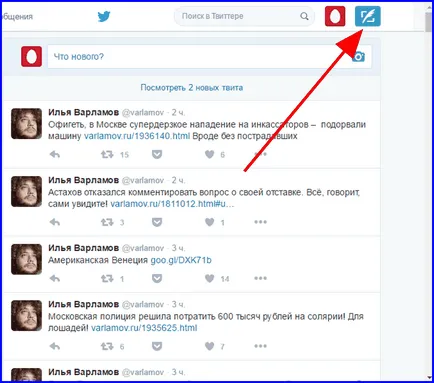Viewport: 434px width, 383px height.
Task: Click the Что нового? tweet box
Action: point(209,57)
